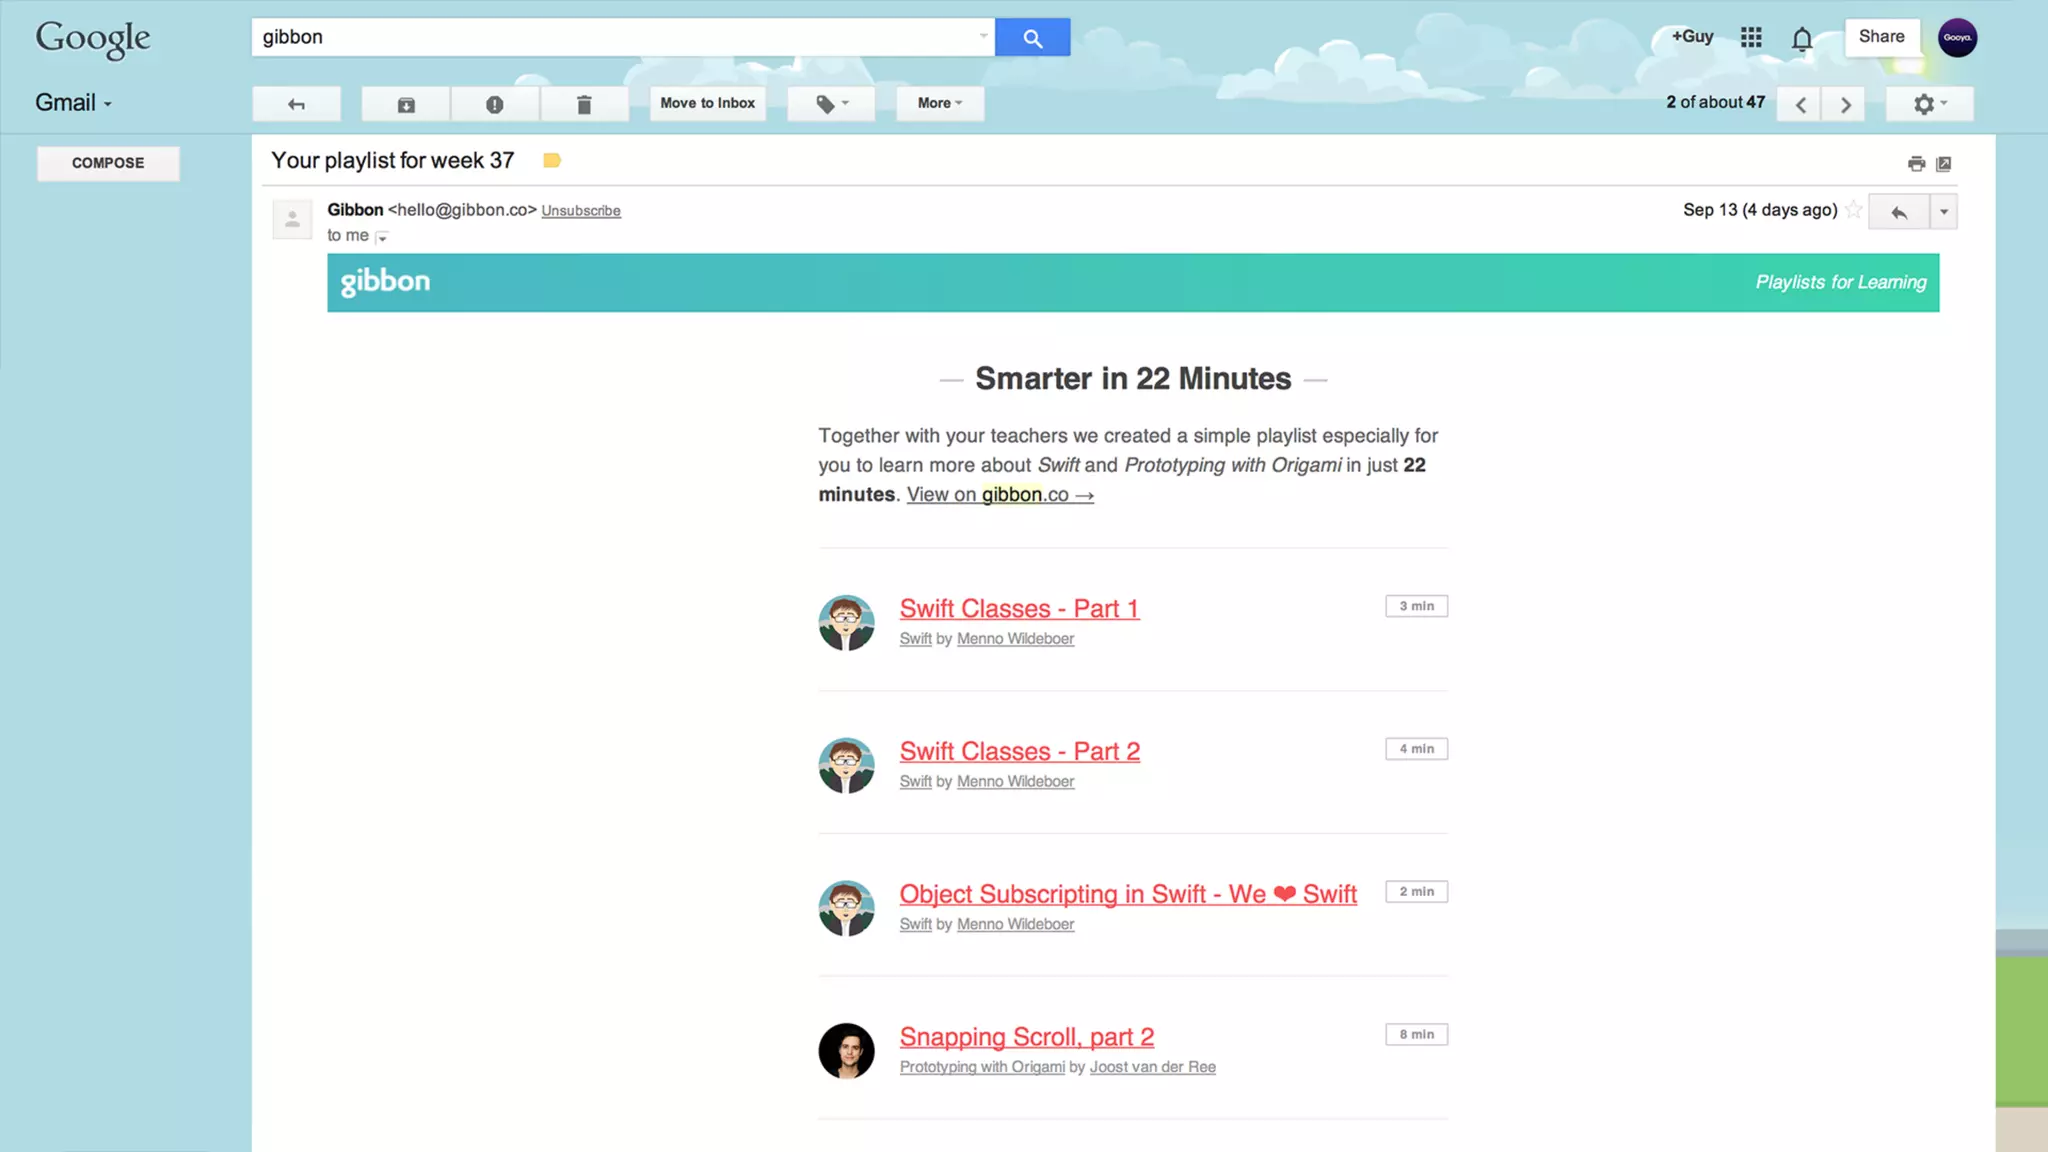Show the previous conversation arrow
Screen dimensions: 2048x1152
pos(1800,104)
